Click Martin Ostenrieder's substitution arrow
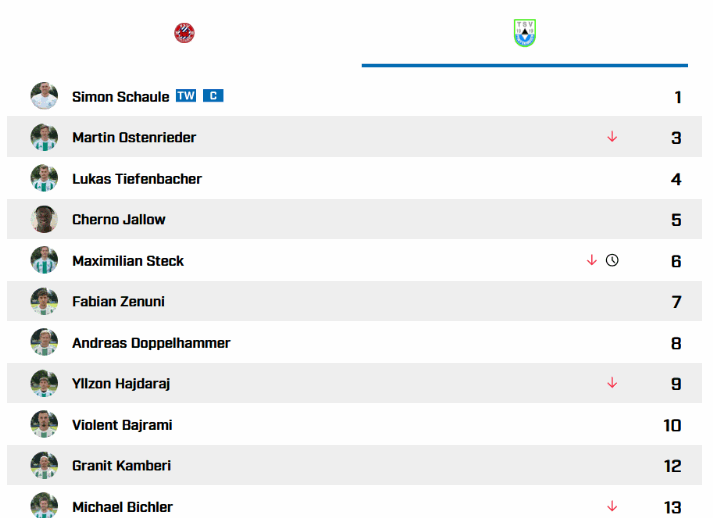 pos(612,137)
